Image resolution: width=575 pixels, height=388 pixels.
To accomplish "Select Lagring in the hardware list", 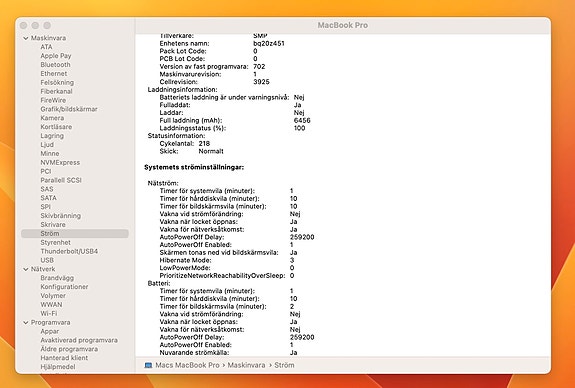I will tap(52, 136).
